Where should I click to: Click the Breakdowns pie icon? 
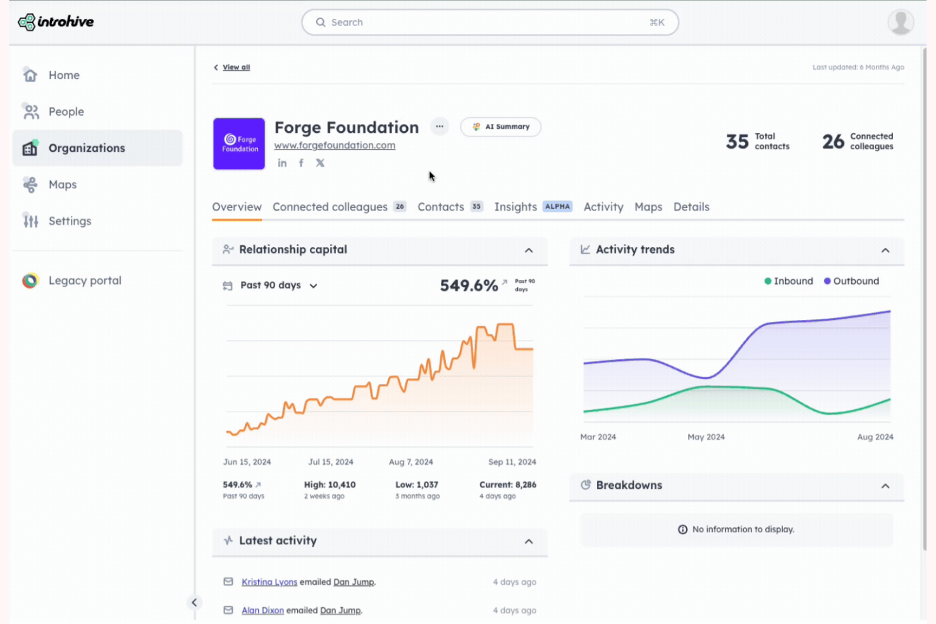pos(586,485)
